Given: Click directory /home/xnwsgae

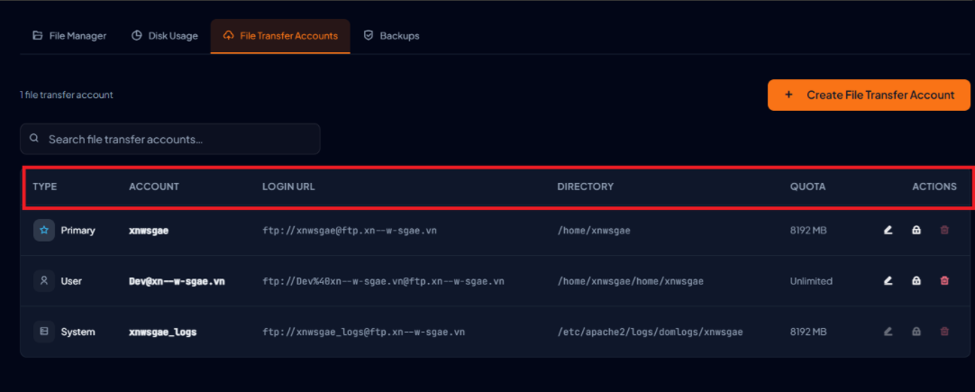Looking at the screenshot, I should 594,231.
